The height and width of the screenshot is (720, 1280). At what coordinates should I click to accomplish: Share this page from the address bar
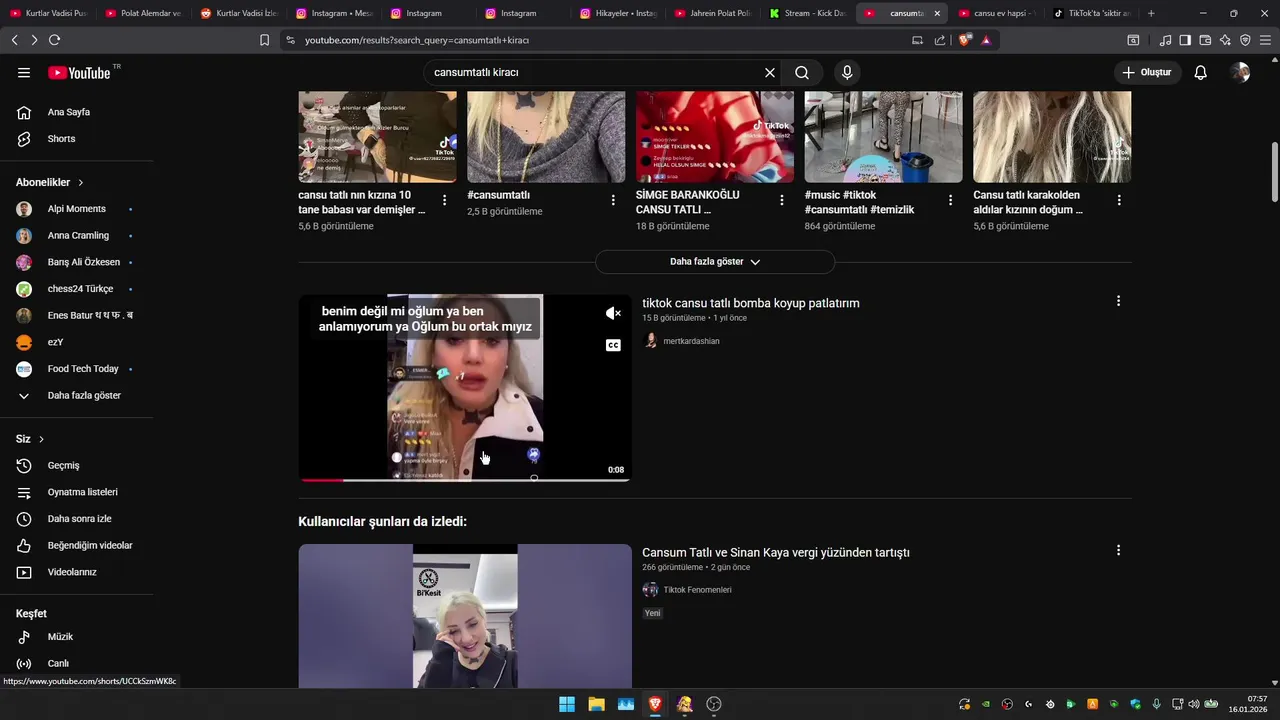tap(940, 40)
